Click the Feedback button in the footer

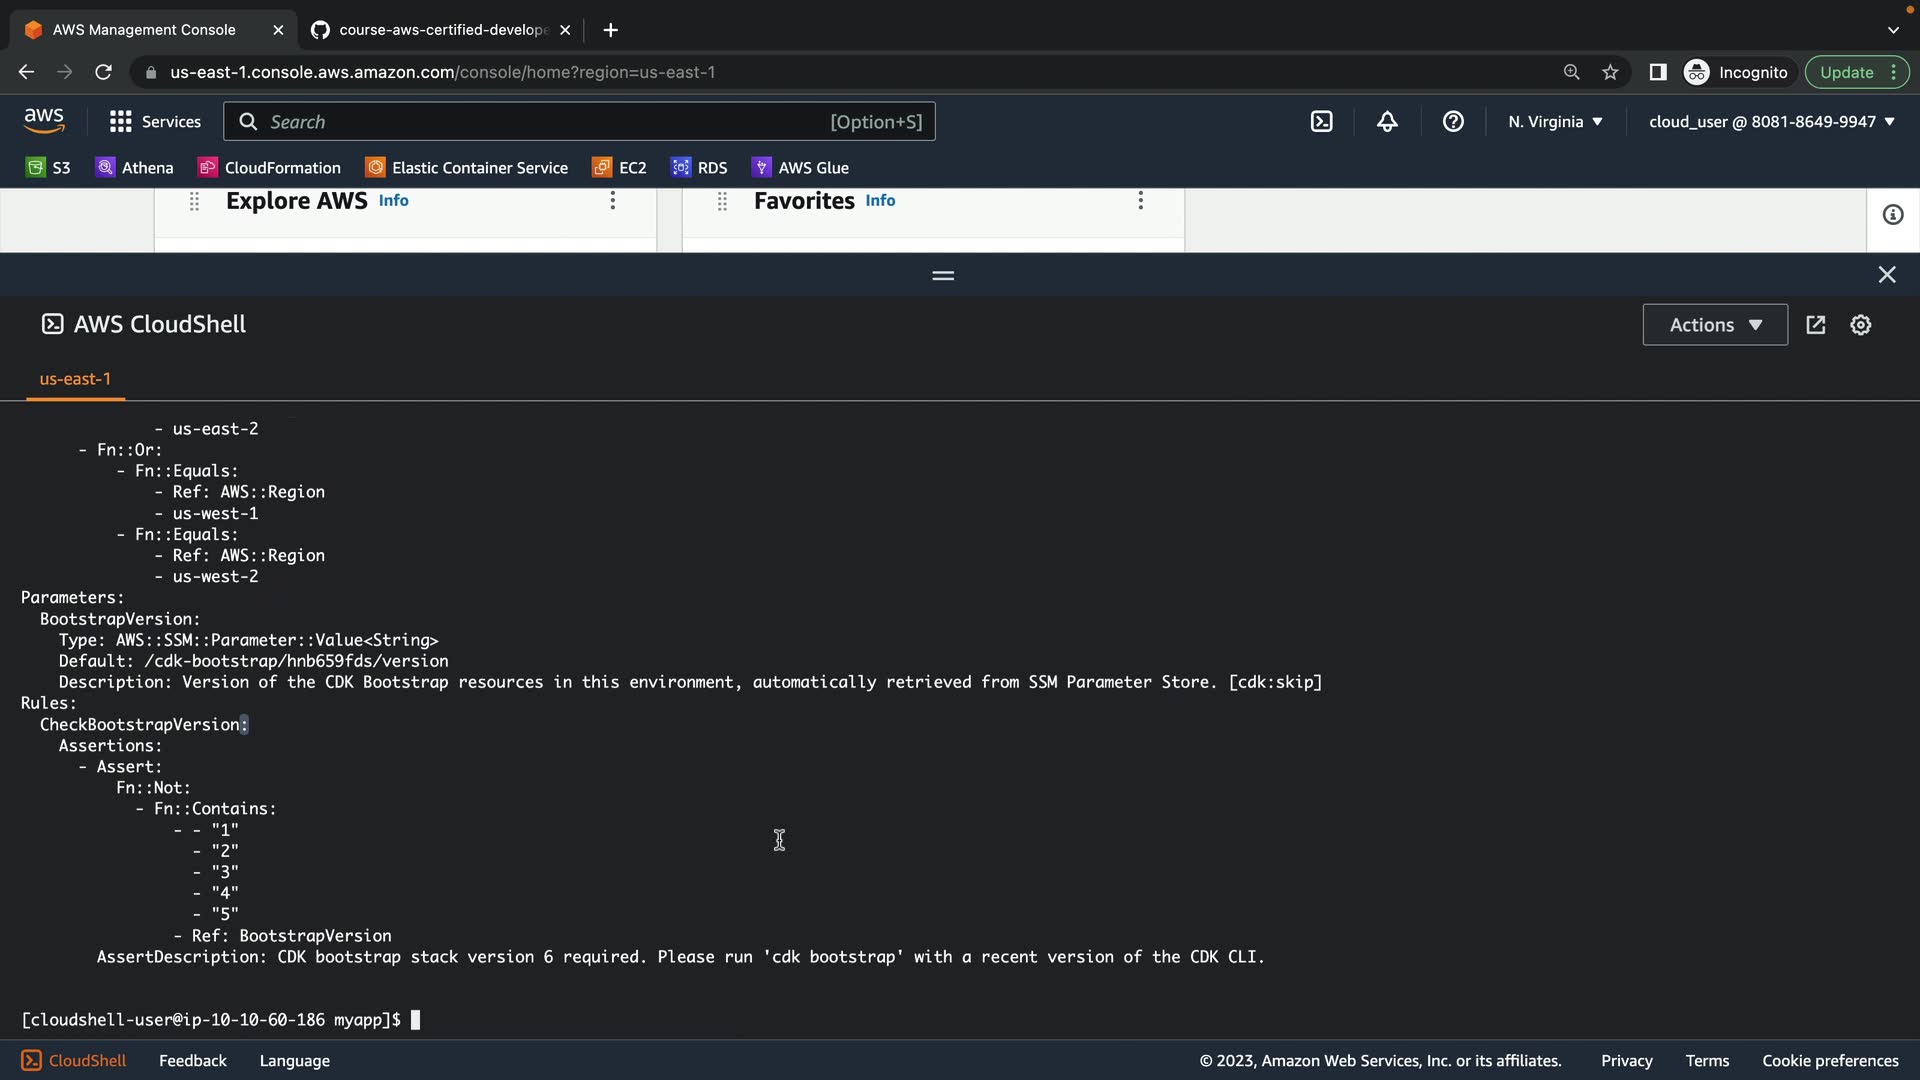[193, 1061]
